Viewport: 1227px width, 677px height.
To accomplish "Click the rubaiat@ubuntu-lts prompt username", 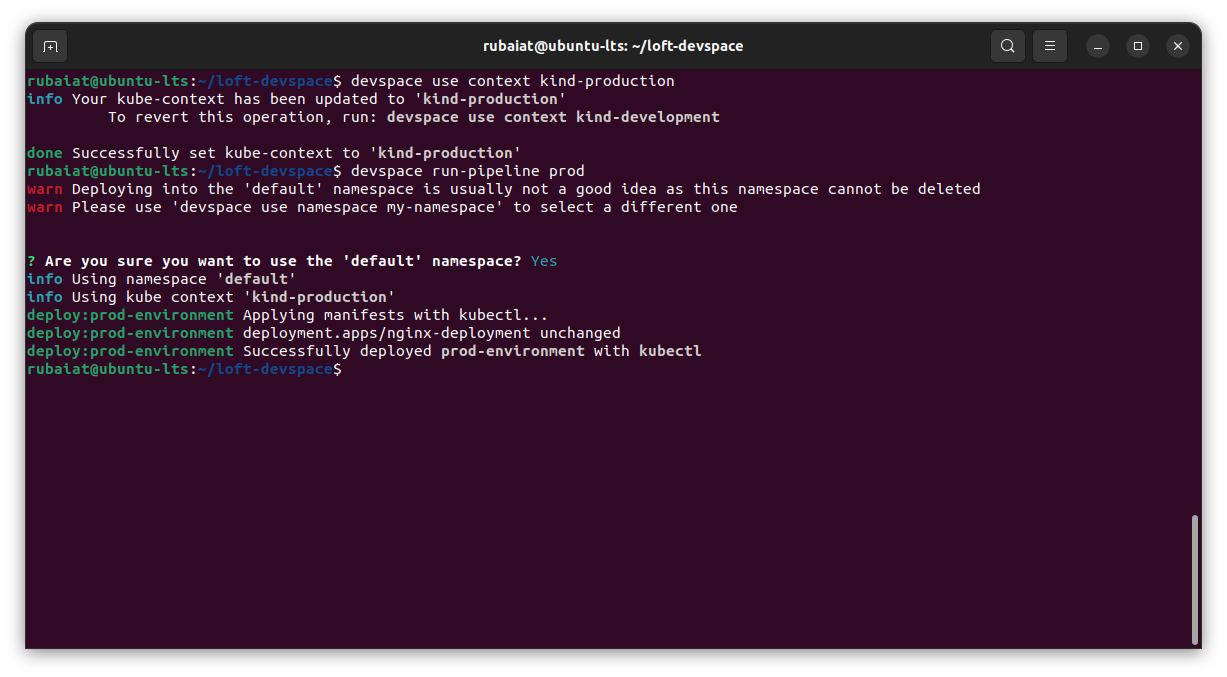I will click(106, 80).
